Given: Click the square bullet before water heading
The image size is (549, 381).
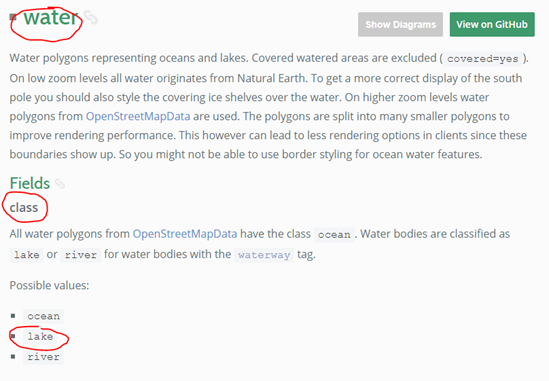Looking at the screenshot, I should coord(13,17).
